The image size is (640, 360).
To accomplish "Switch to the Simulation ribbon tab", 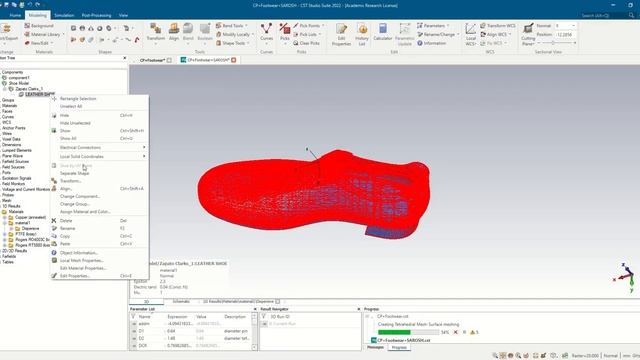I will 64,15.
